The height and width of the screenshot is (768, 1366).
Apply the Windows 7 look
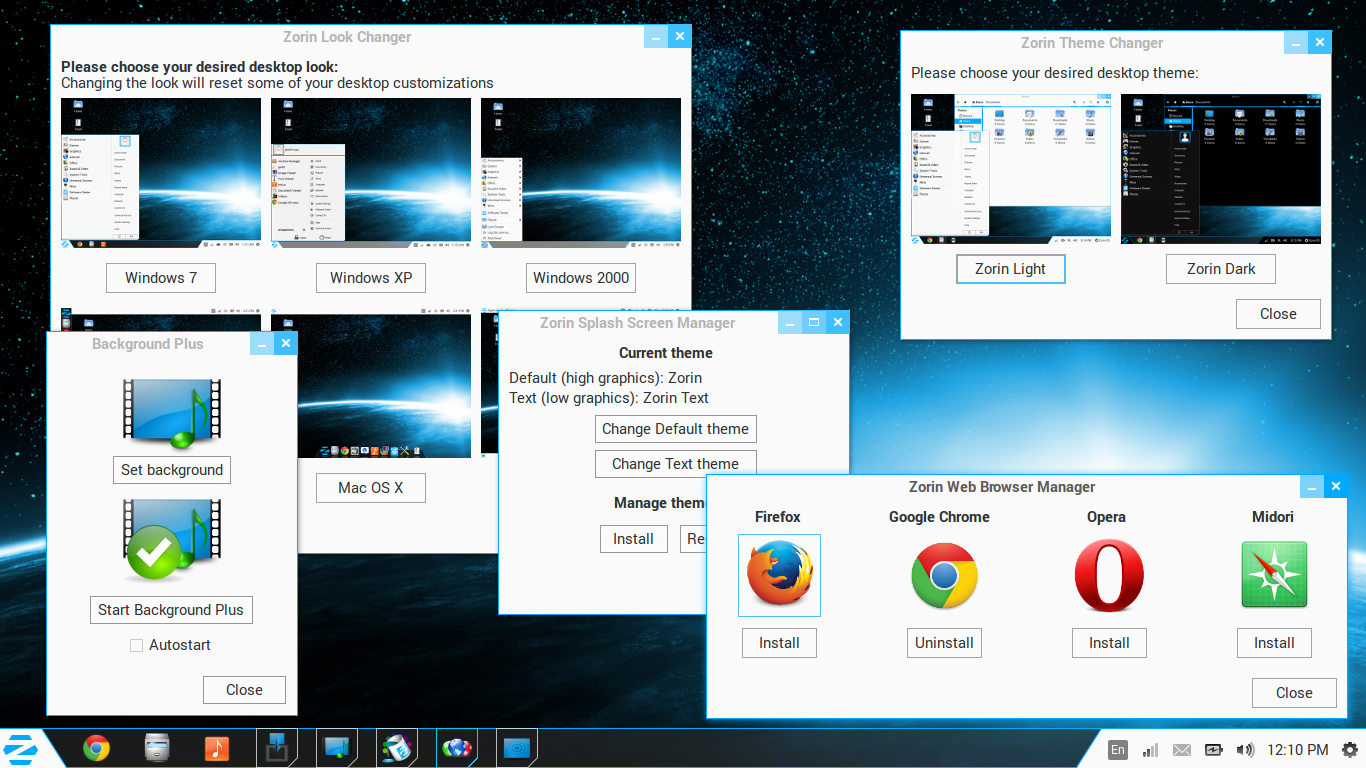(161, 278)
